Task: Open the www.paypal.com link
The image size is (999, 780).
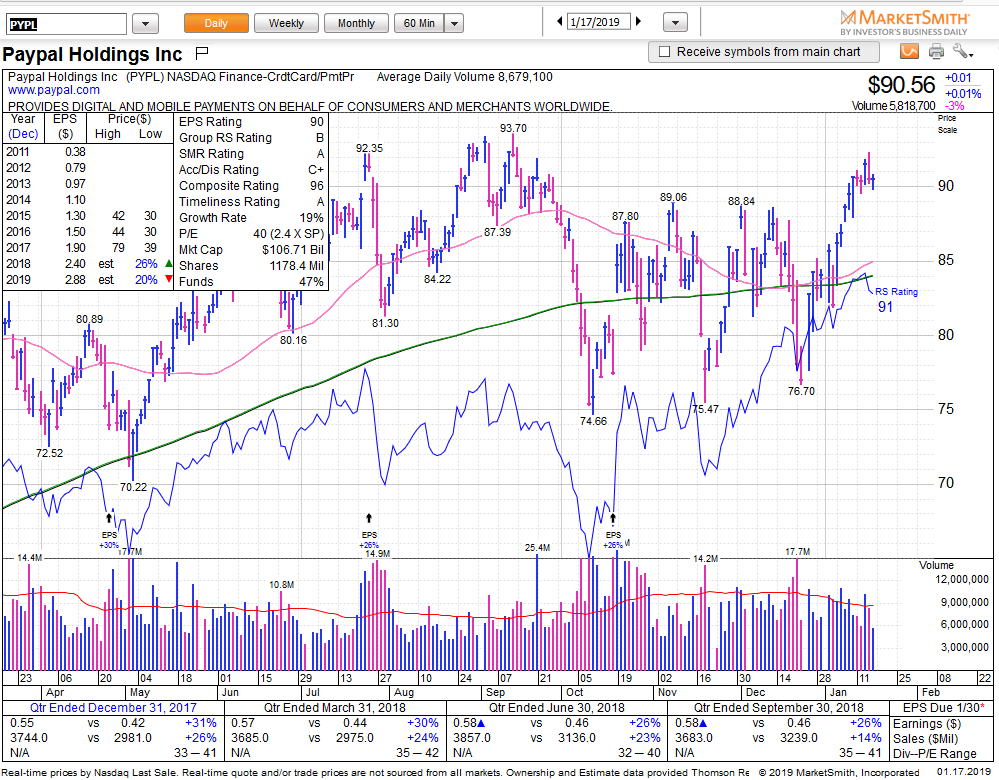Action: 54,90
